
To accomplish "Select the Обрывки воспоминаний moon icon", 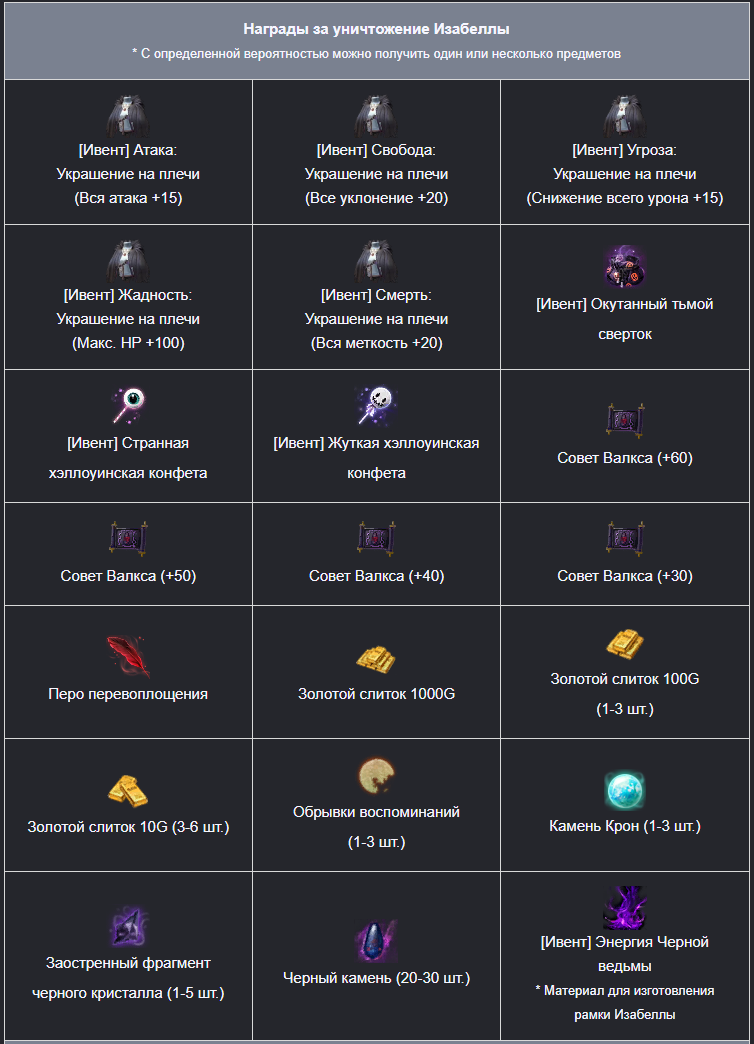I will tap(376, 776).
